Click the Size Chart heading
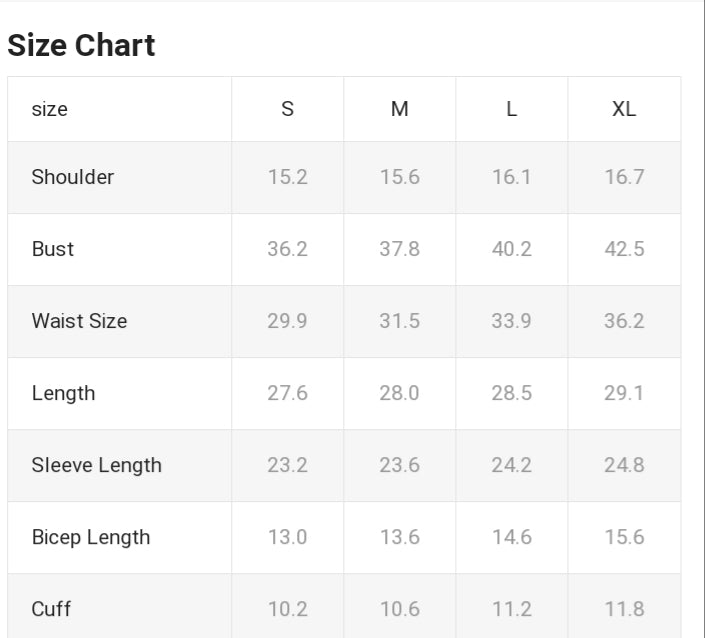Viewport: 705px width, 638px height. point(81,45)
